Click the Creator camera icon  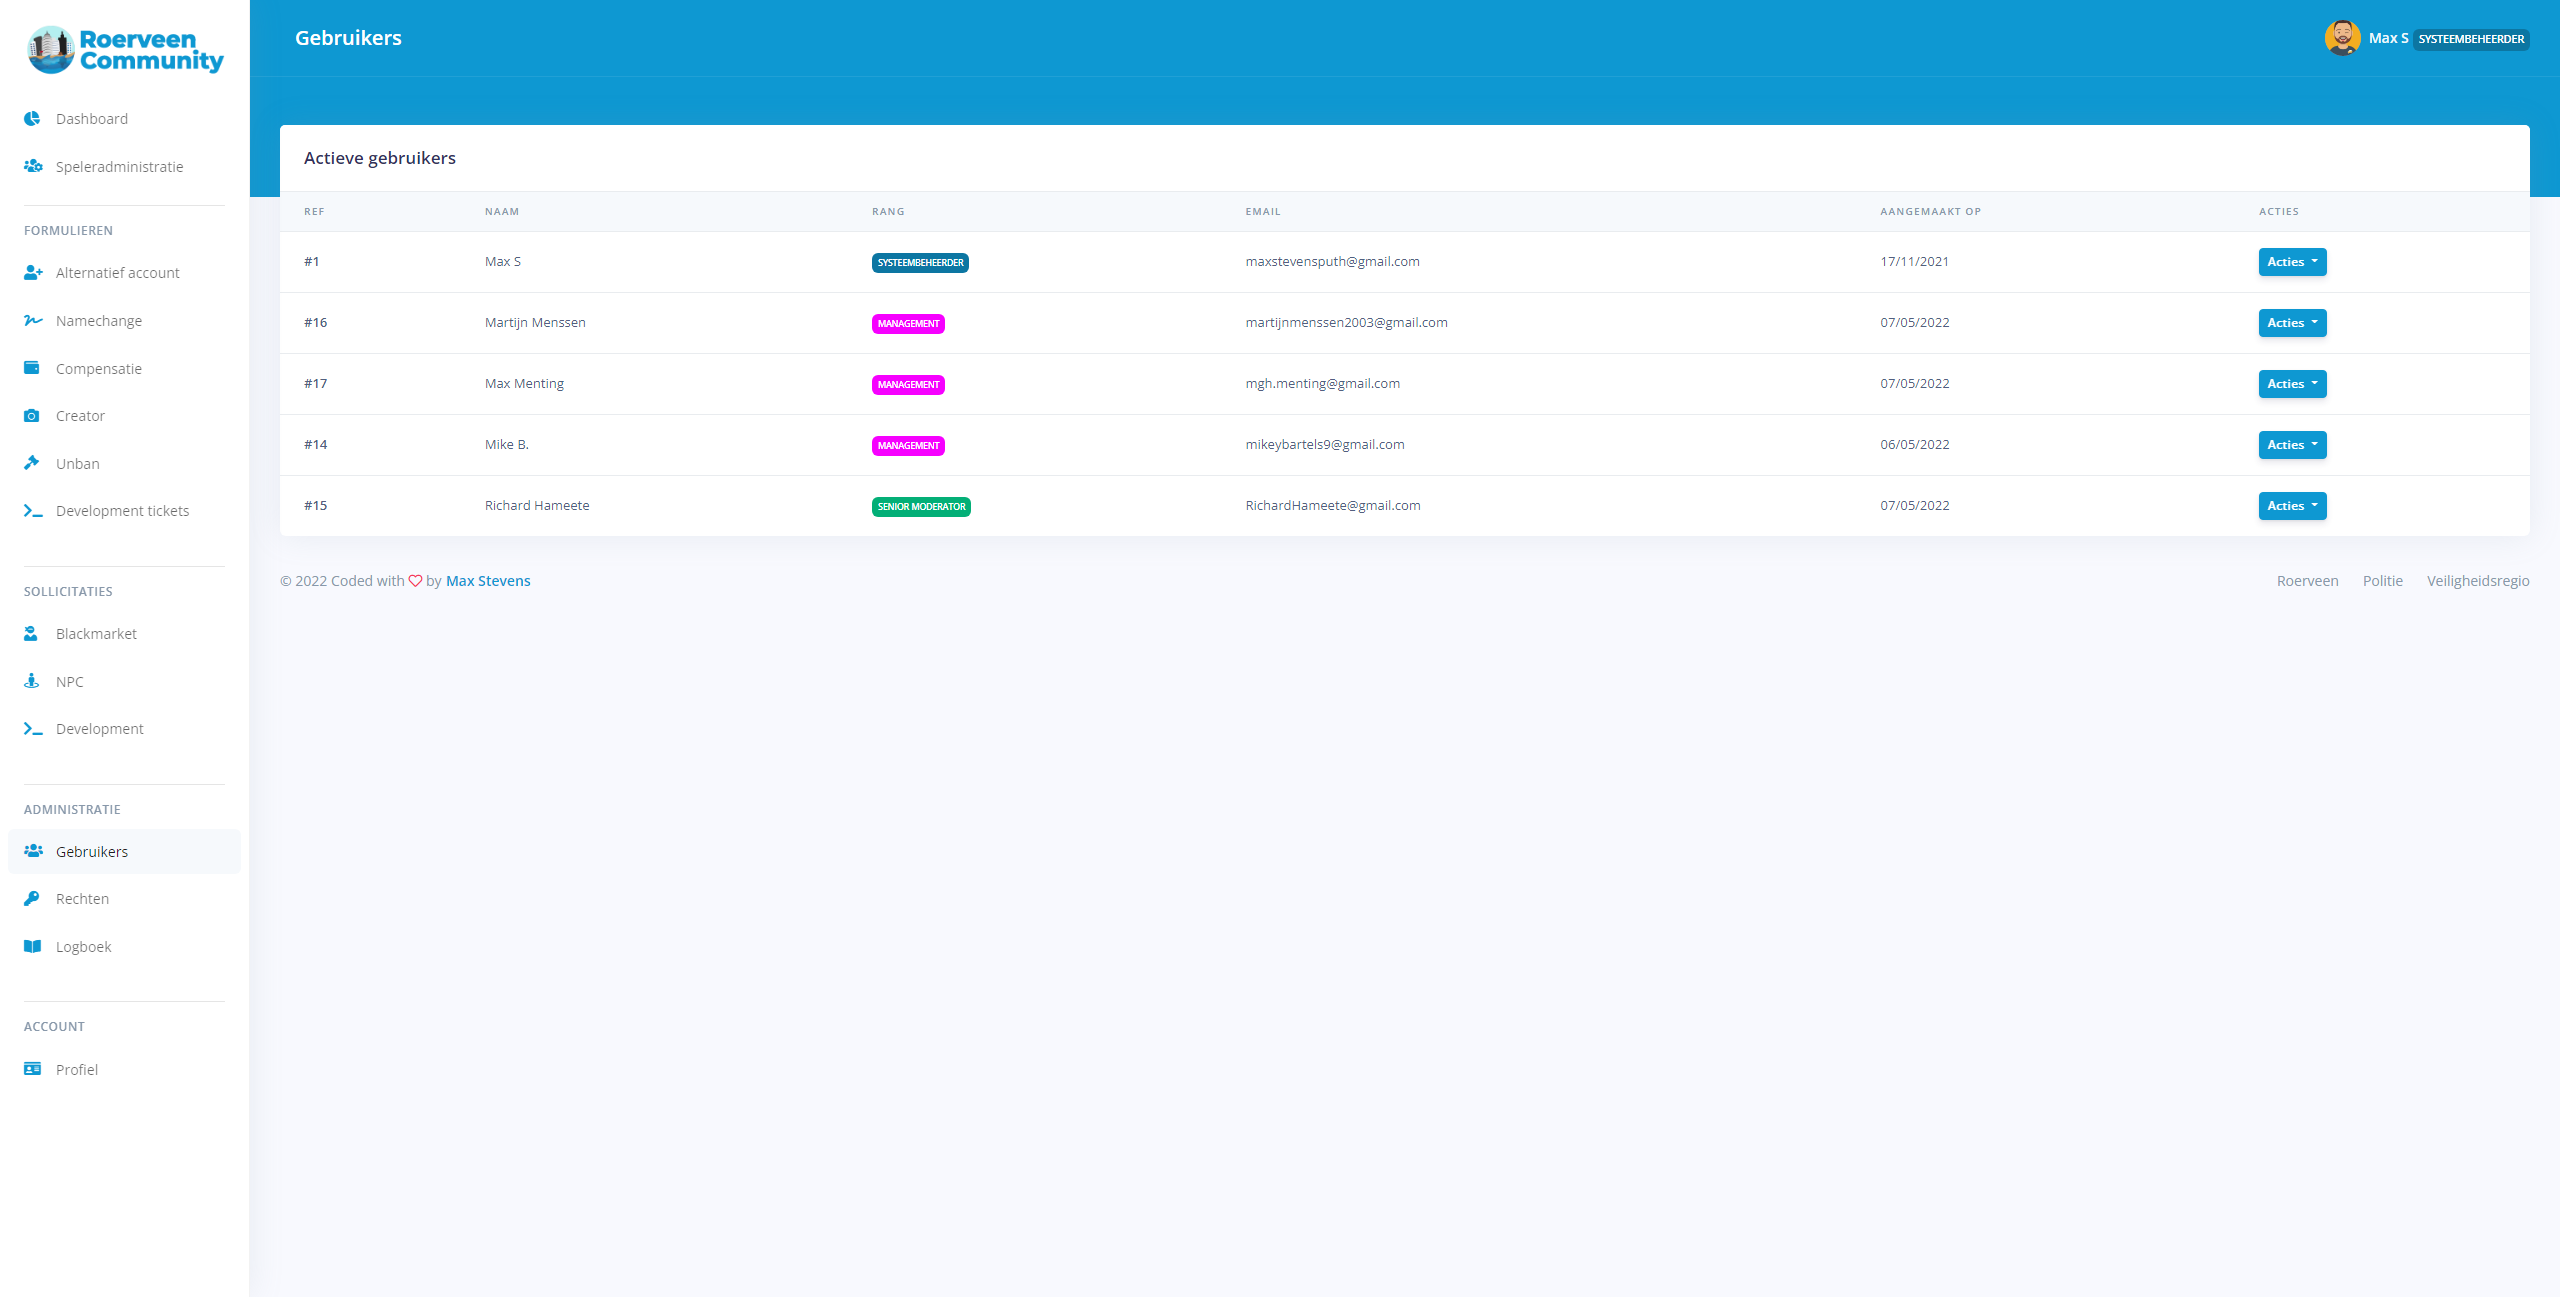click(x=32, y=415)
